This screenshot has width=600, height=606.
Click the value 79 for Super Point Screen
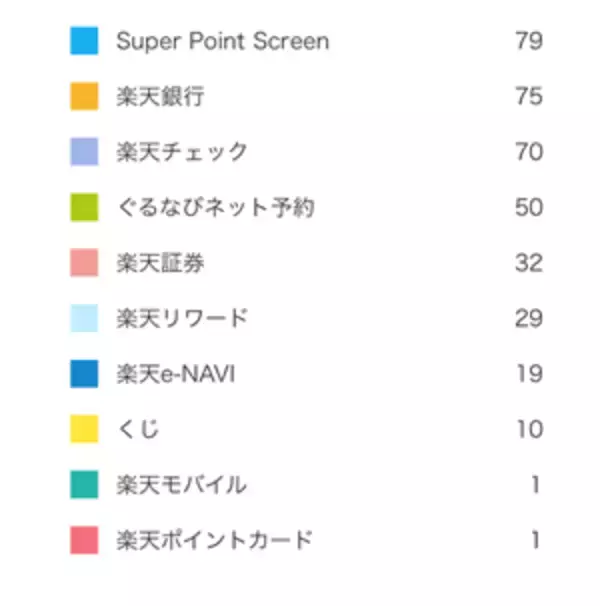(x=529, y=41)
